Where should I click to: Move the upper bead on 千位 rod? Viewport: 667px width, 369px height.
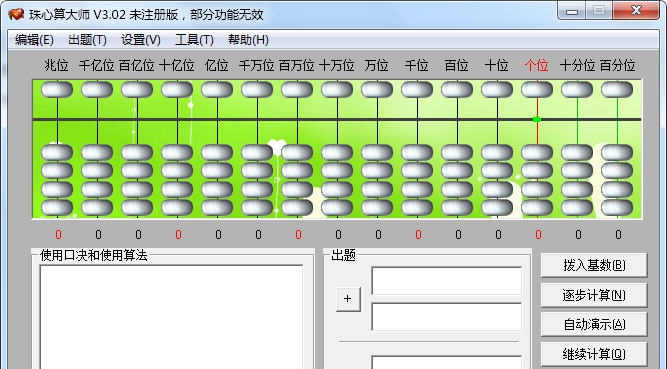[x=417, y=90]
